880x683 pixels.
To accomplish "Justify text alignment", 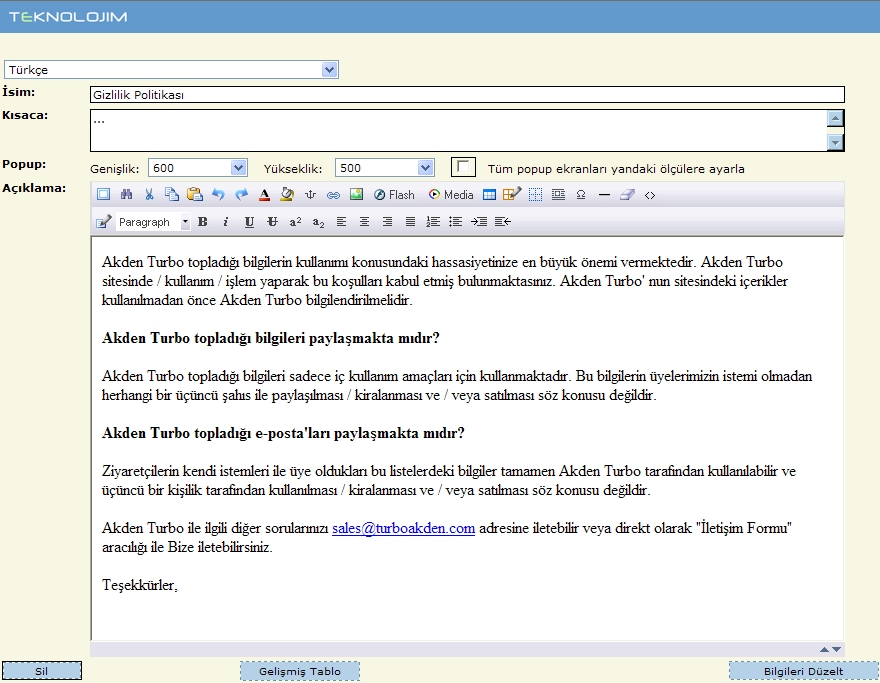I will 410,222.
